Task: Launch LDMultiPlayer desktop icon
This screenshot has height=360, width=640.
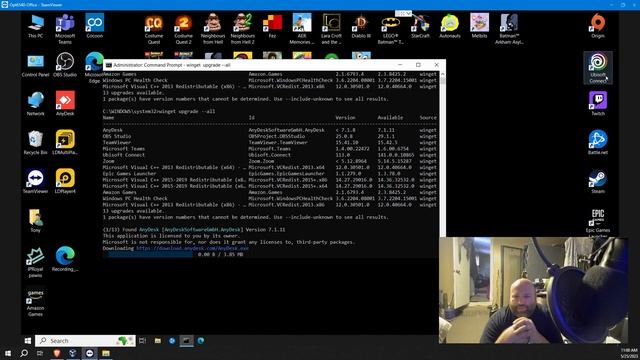Action: click(x=65, y=142)
